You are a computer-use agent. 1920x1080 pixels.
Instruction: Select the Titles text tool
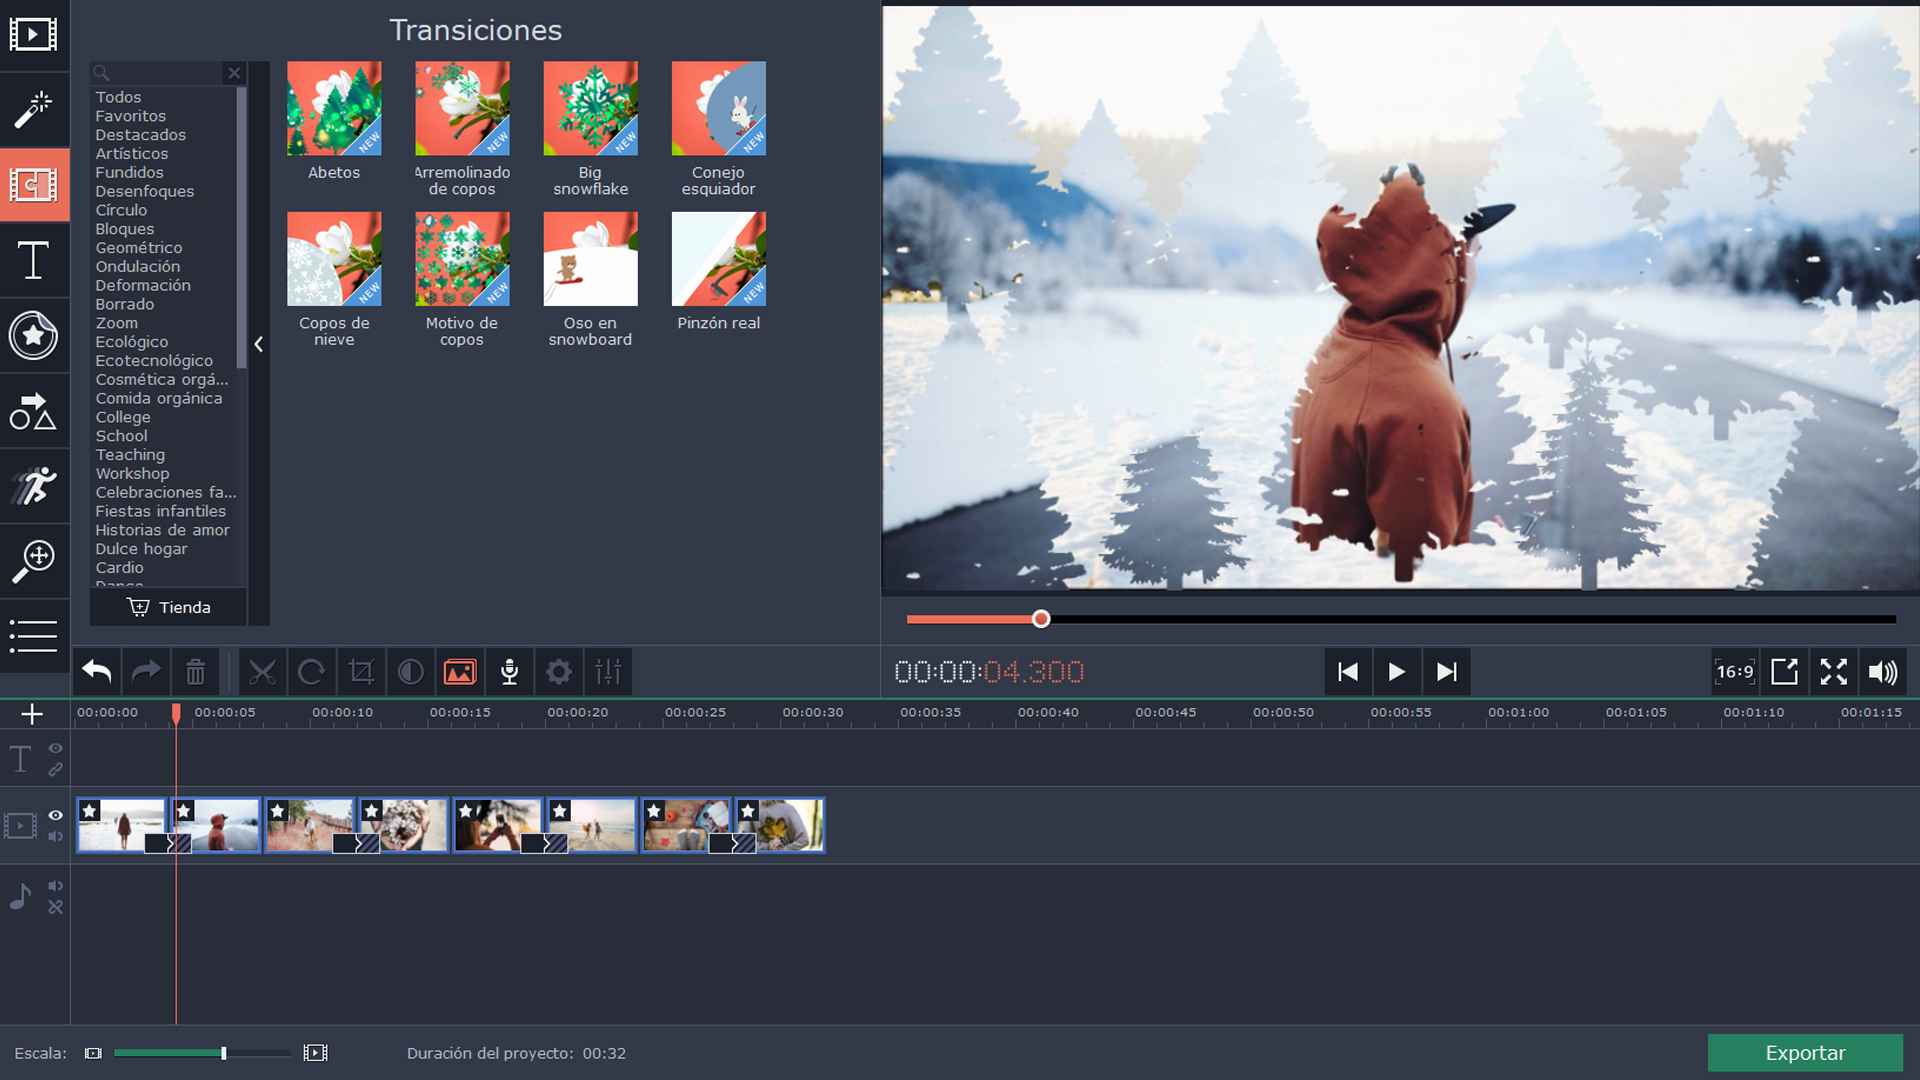click(33, 260)
